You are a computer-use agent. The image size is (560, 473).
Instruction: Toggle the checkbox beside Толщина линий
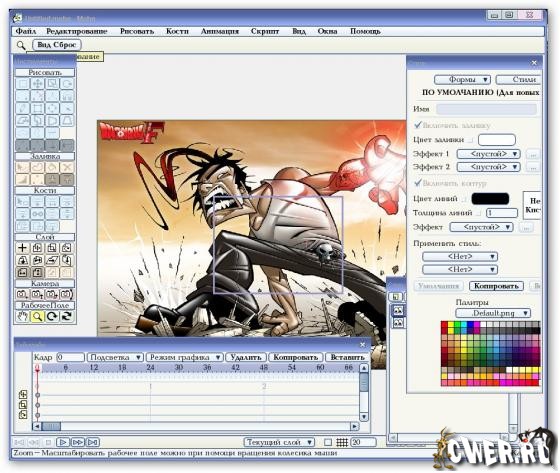479,213
